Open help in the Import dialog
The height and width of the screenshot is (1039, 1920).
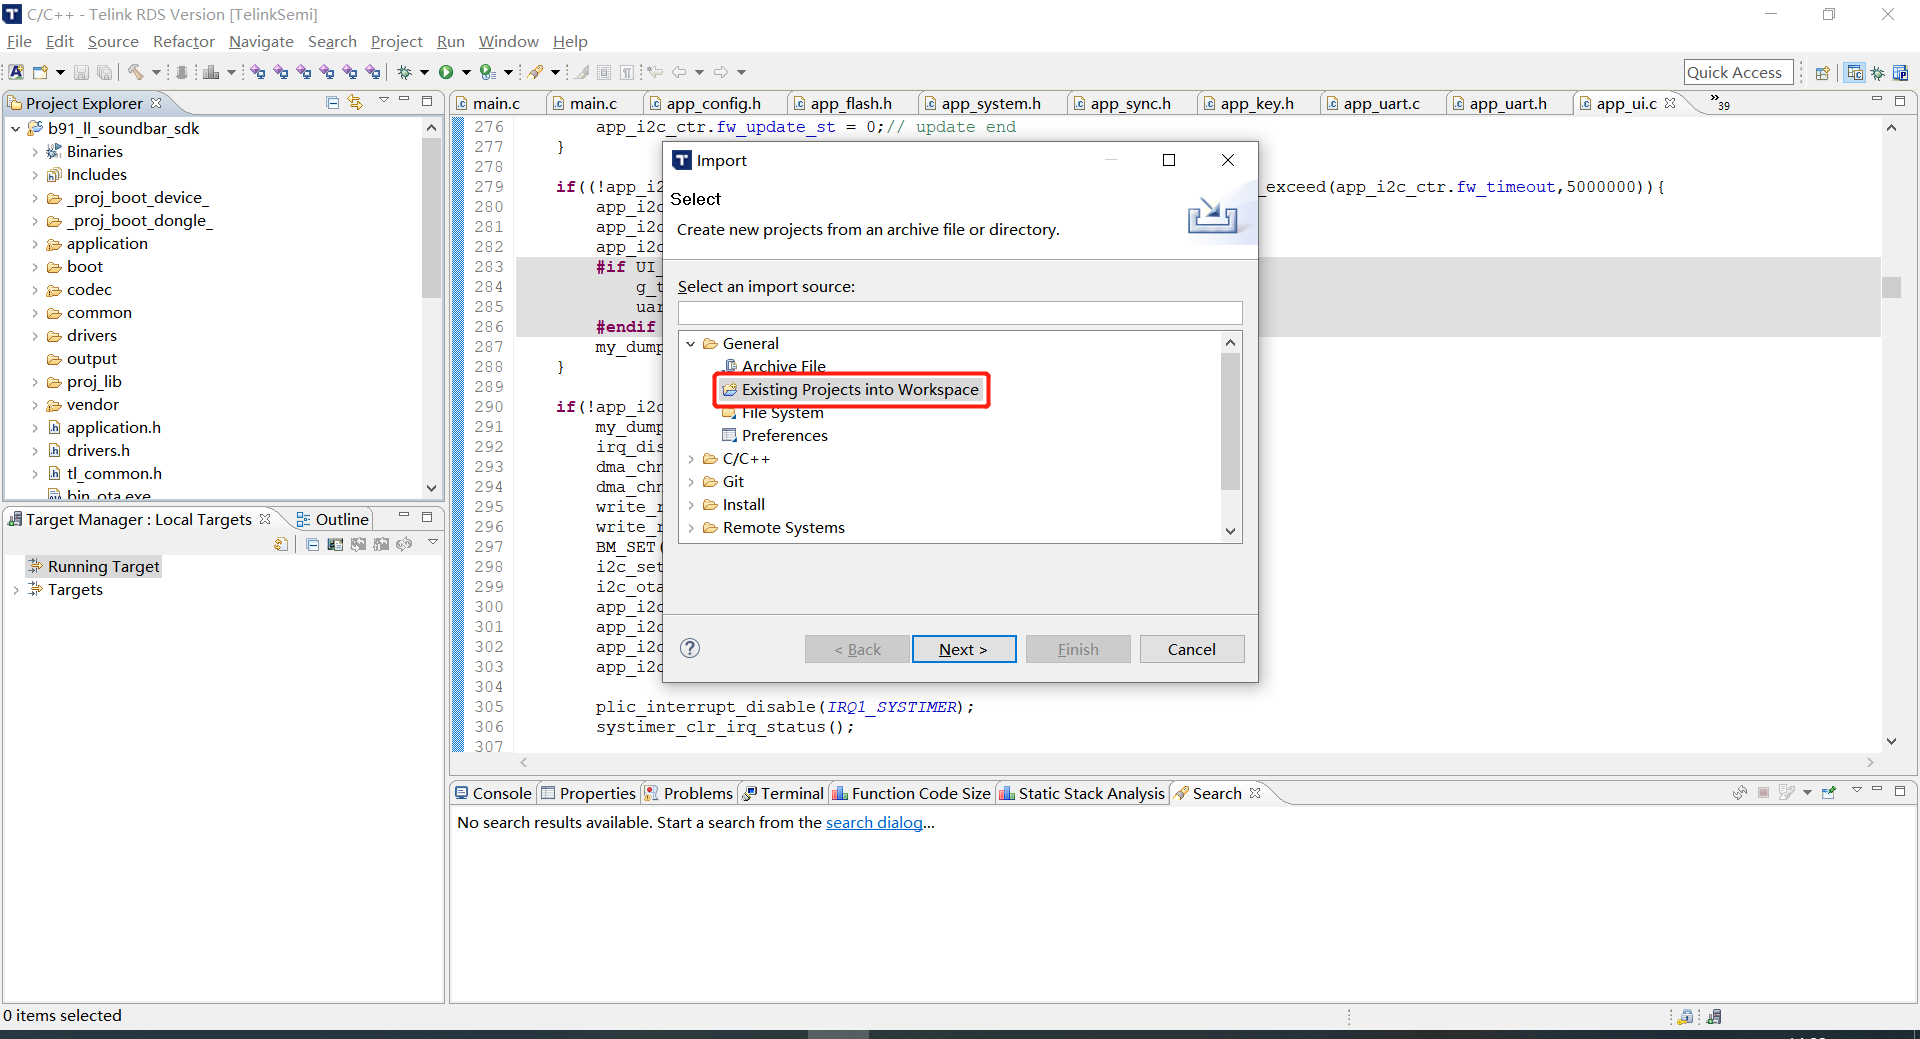(x=690, y=648)
